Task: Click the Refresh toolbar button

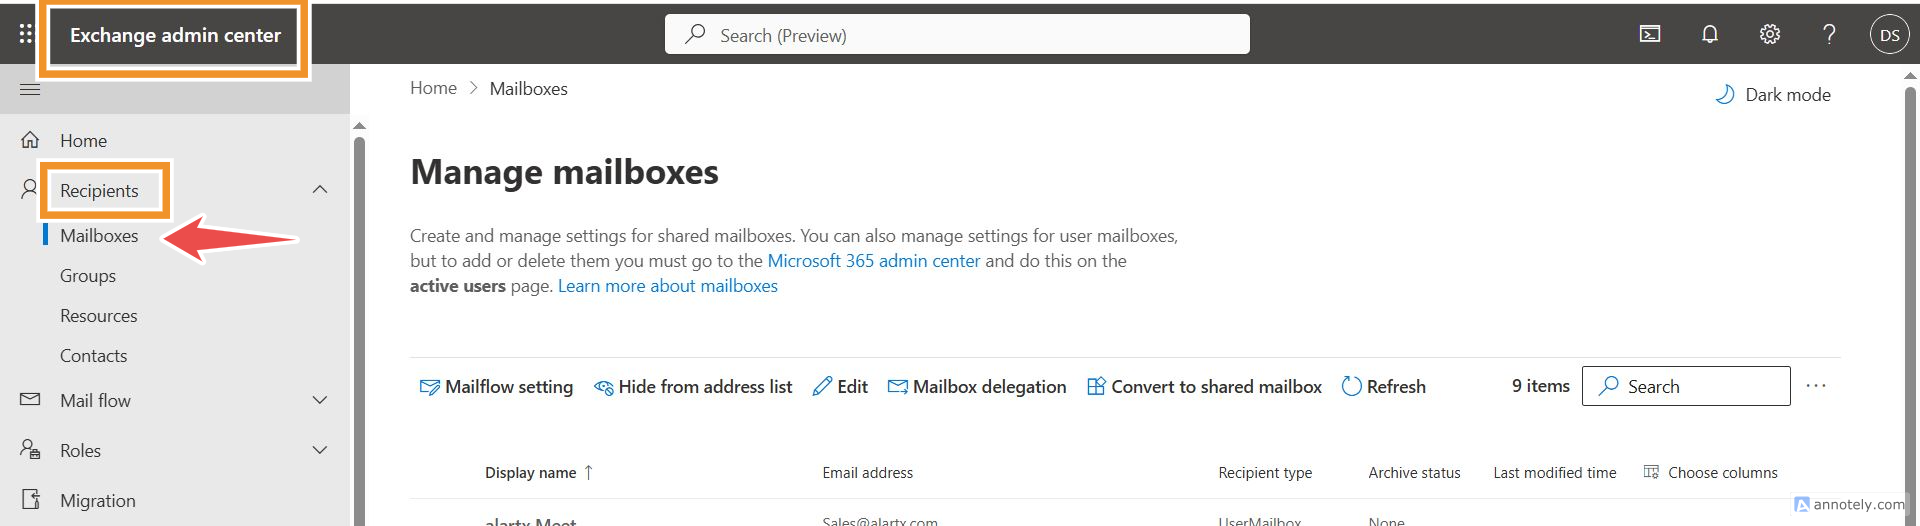Action: coord(1384,387)
